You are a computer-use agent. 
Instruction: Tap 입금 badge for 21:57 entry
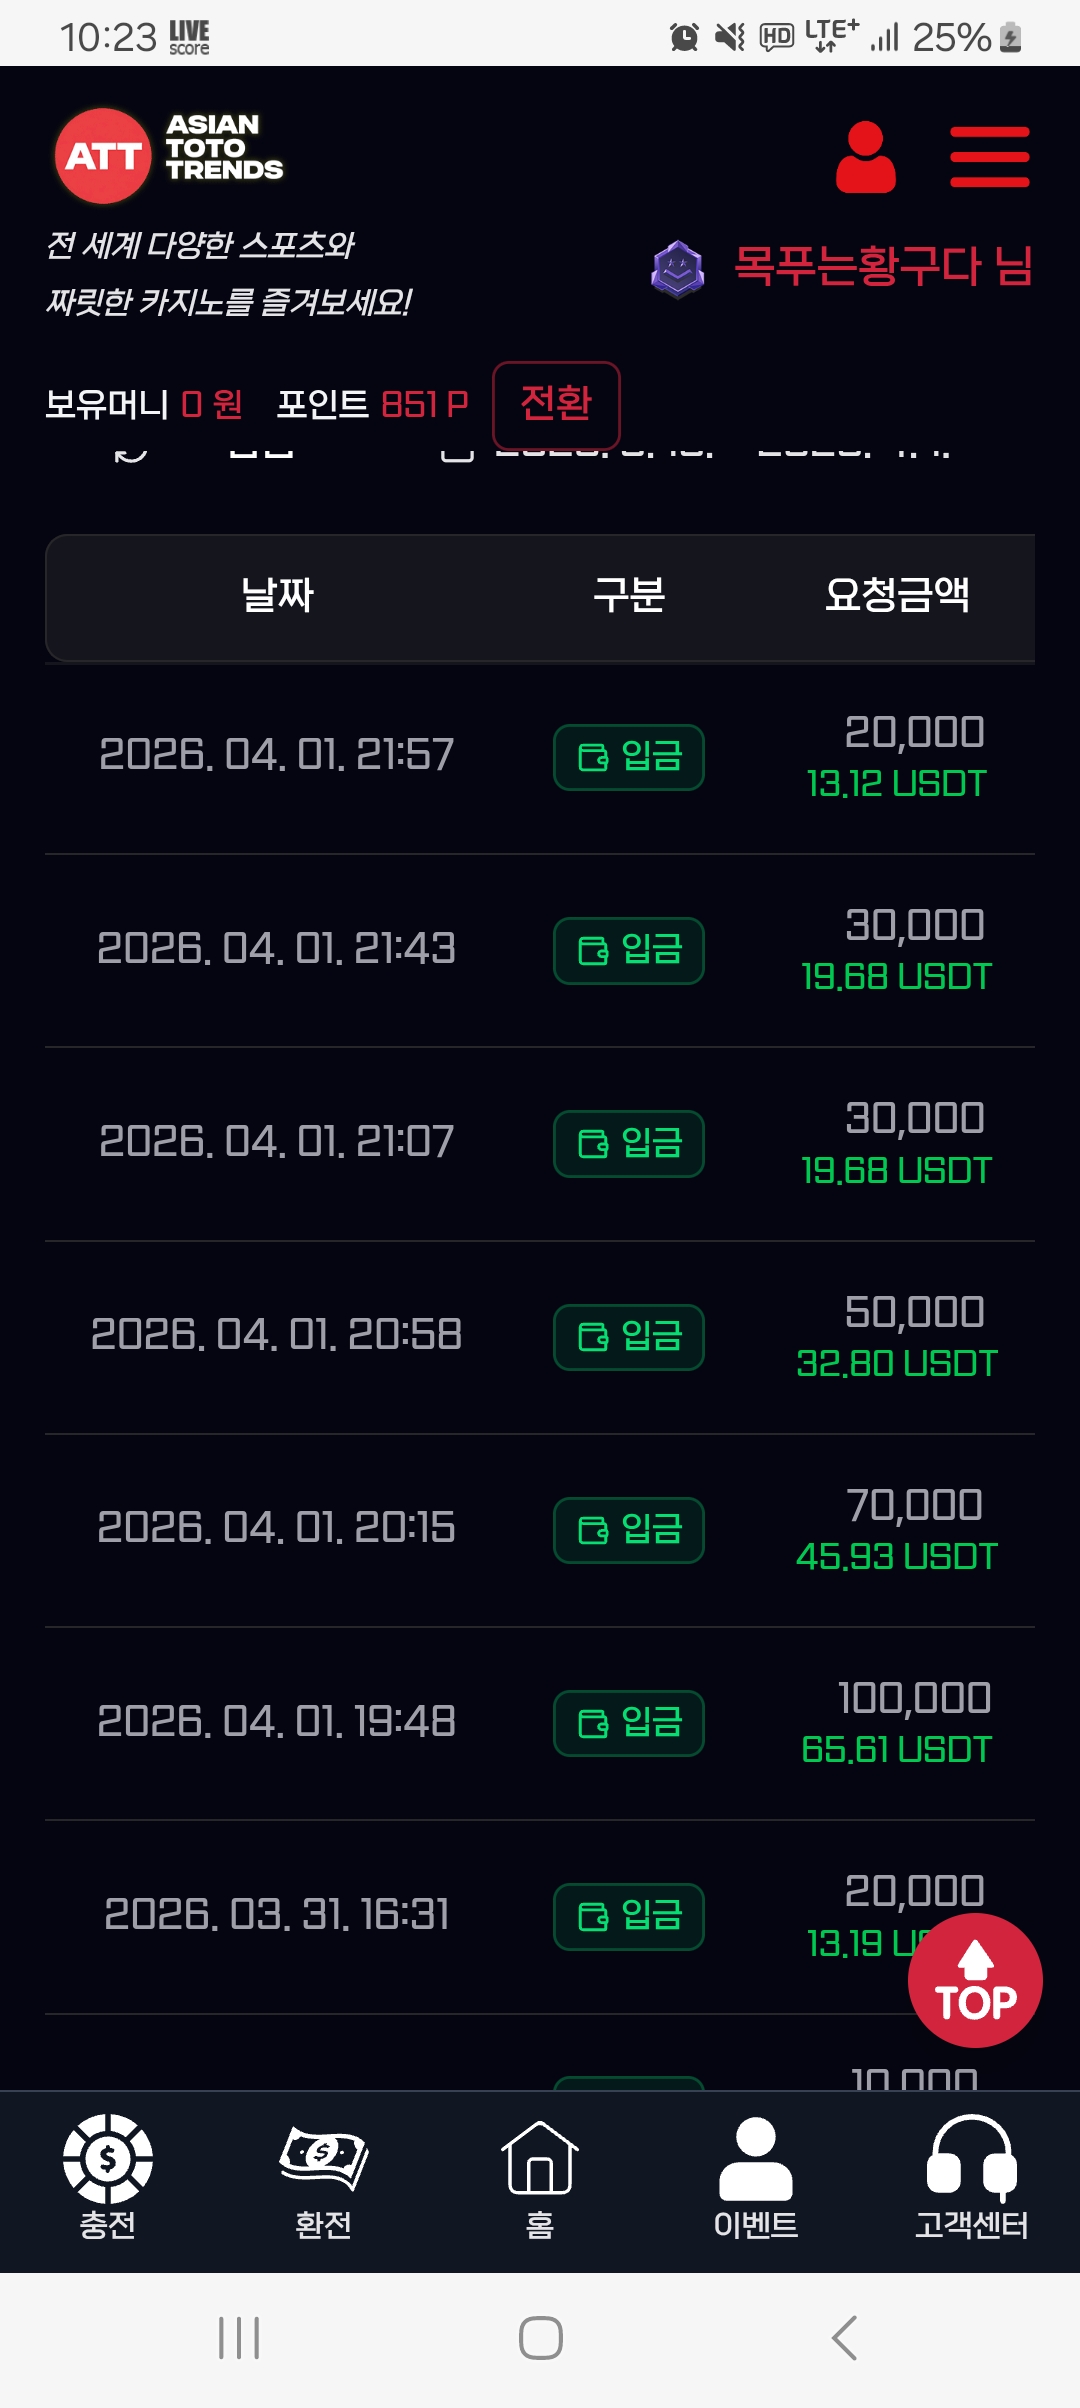click(x=629, y=757)
